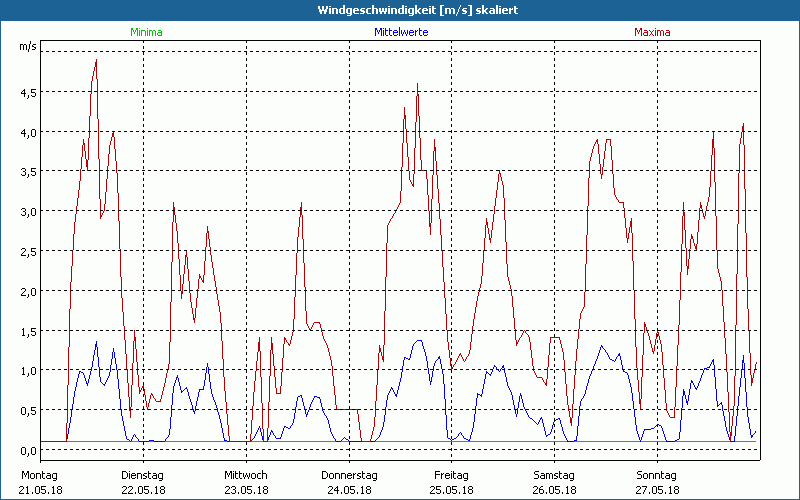Click the green Minima legend label
The width and height of the screenshot is (800, 500).
(x=145, y=32)
